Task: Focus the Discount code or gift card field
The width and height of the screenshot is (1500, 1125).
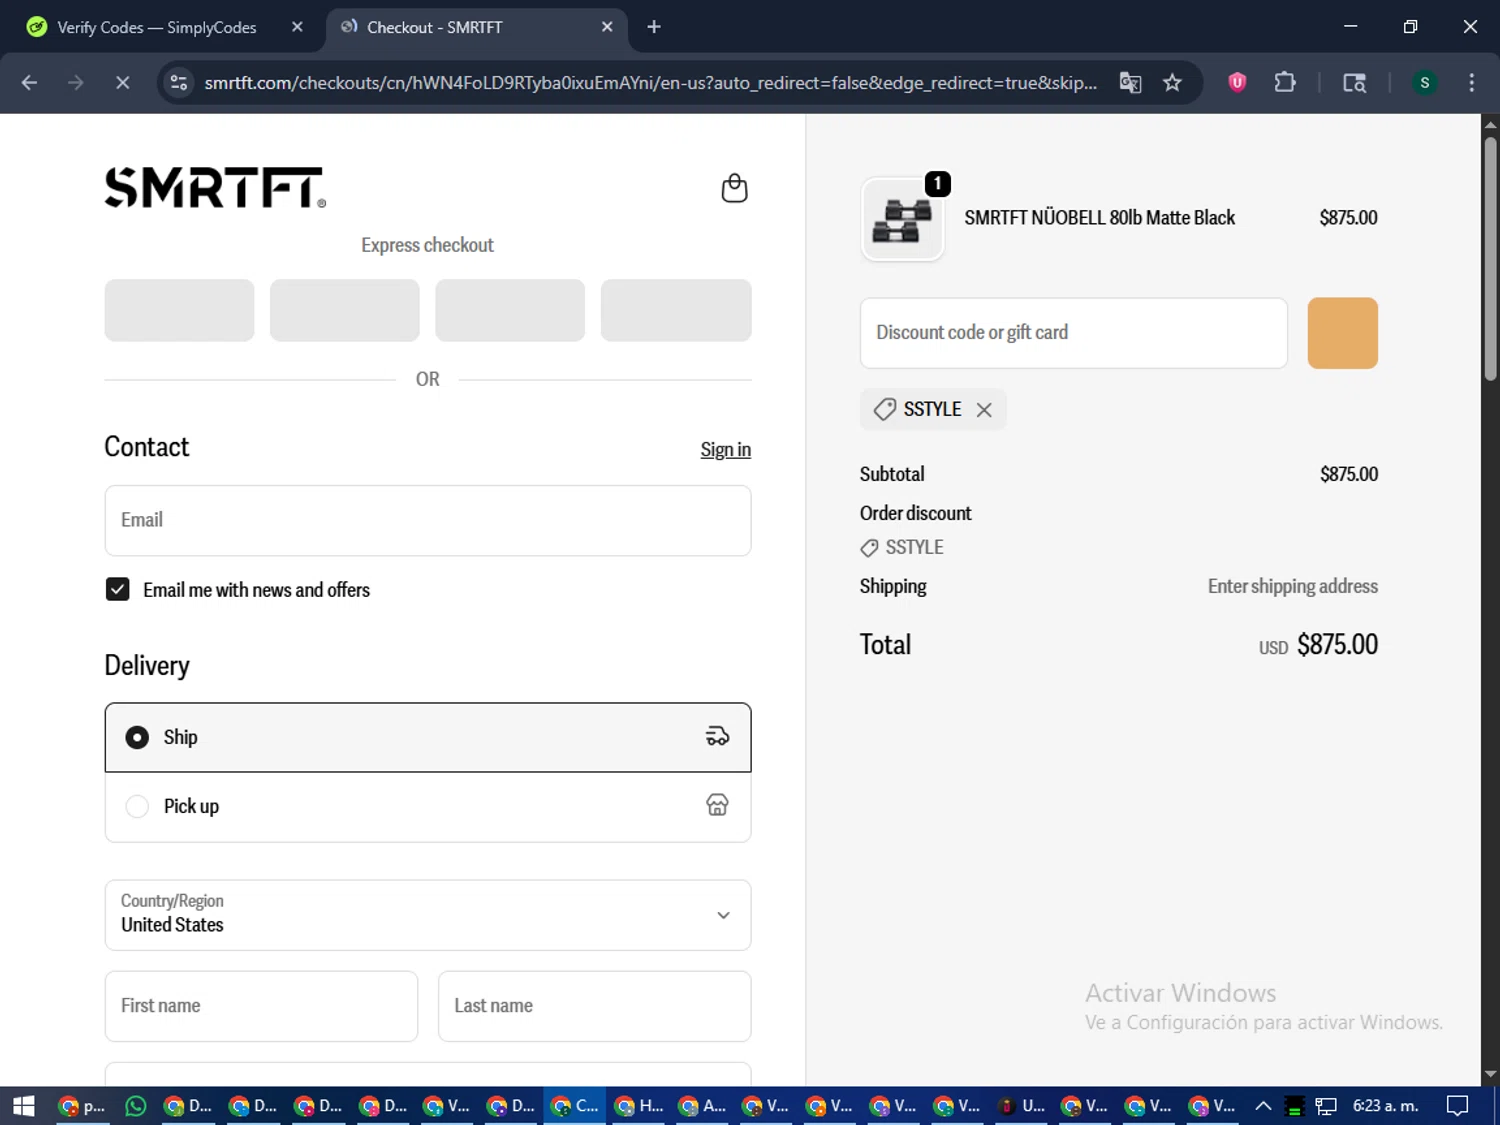Action: pos(1073,333)
